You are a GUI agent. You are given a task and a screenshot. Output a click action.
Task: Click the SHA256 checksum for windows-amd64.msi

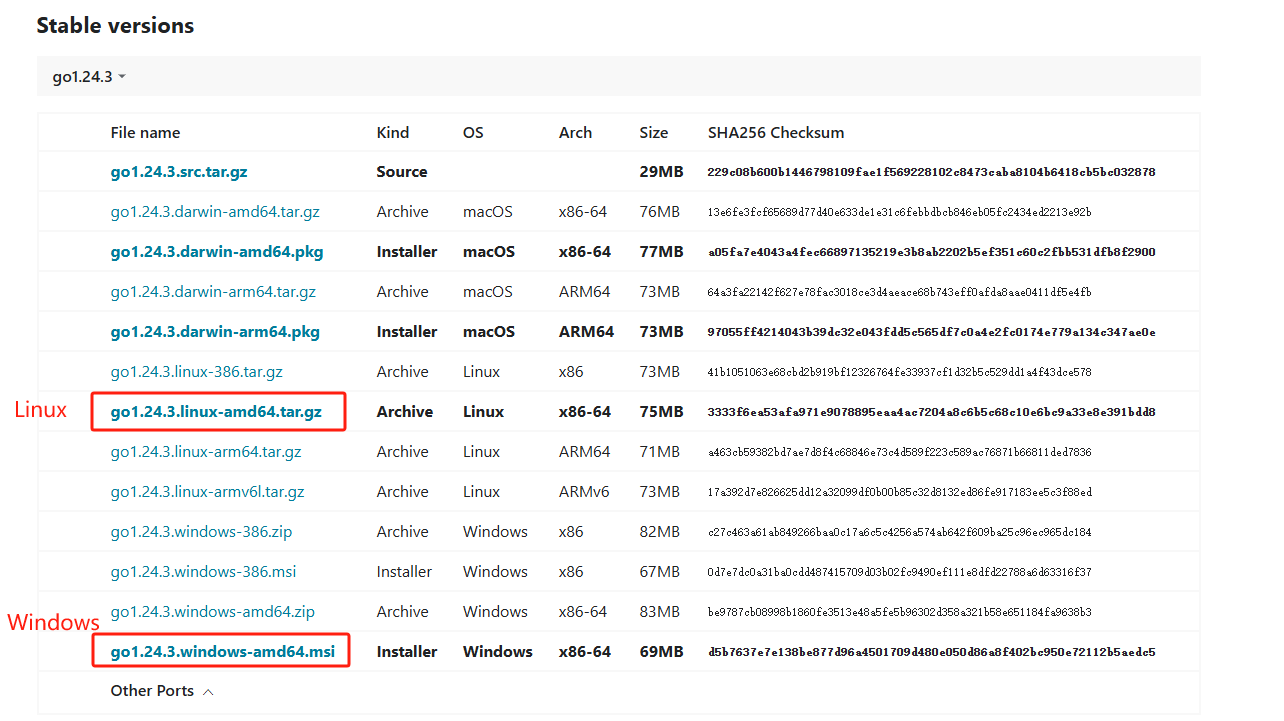[931, 652]
